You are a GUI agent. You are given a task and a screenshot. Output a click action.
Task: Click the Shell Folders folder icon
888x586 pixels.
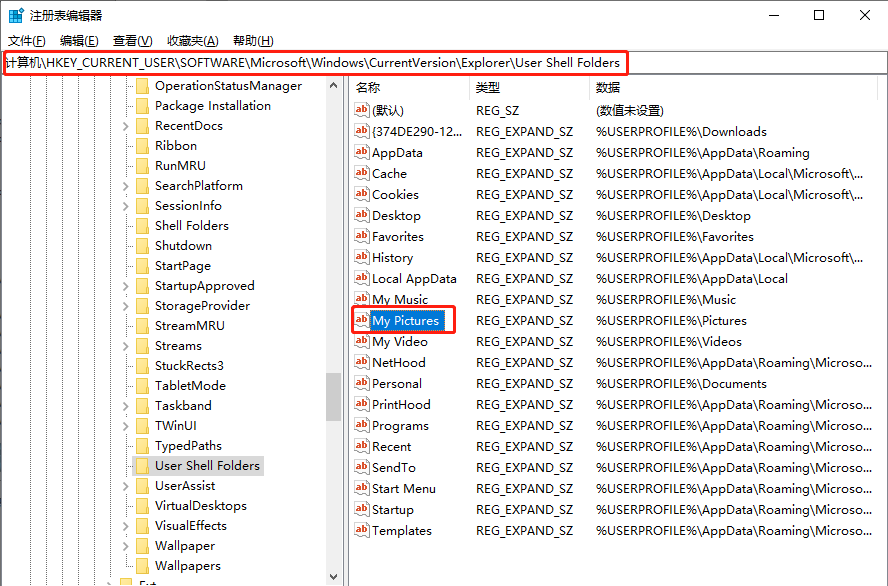143,226
